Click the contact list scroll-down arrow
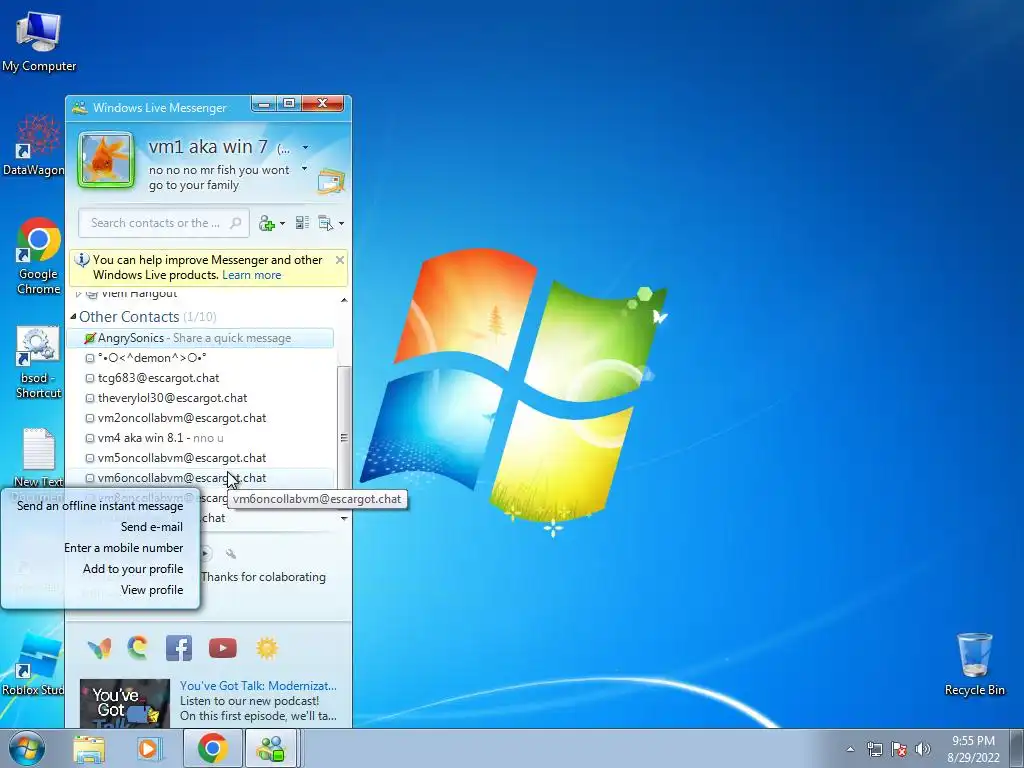The image size is (1024, 768). point(344,519)
